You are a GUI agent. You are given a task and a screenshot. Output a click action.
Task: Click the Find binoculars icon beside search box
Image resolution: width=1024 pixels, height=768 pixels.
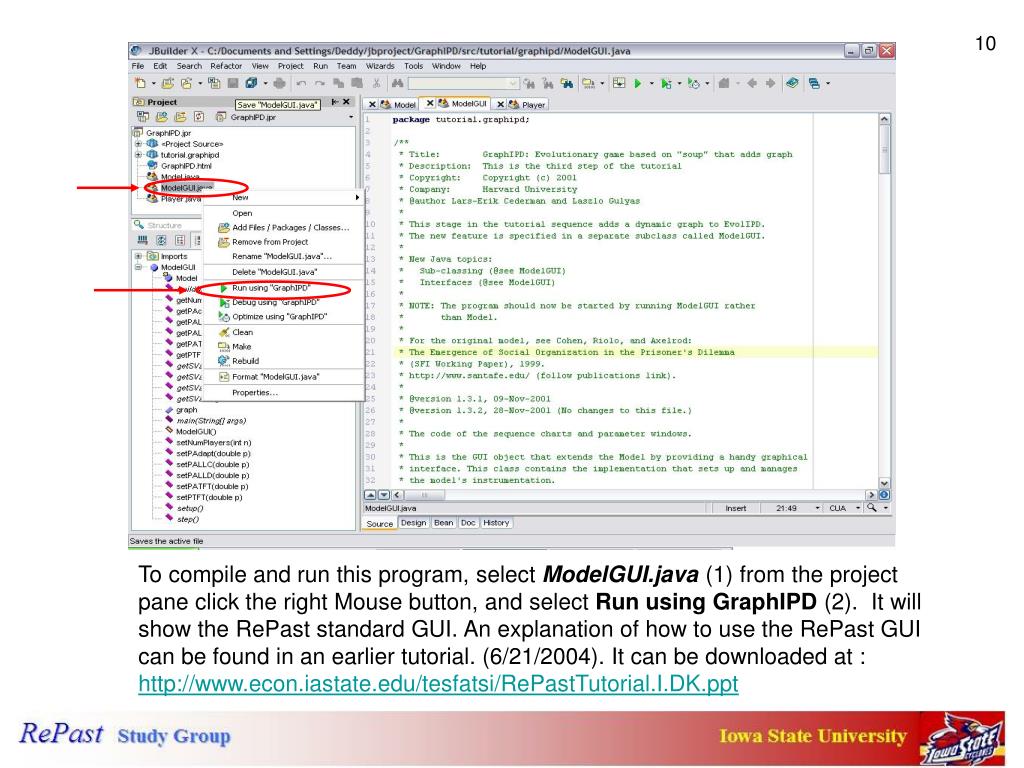tap(398, 83)
